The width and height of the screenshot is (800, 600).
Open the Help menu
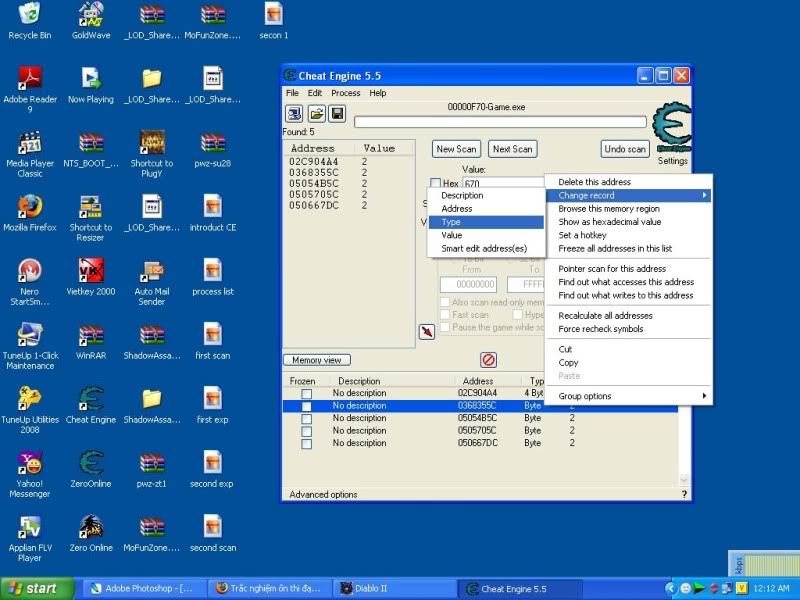point(378,93)
